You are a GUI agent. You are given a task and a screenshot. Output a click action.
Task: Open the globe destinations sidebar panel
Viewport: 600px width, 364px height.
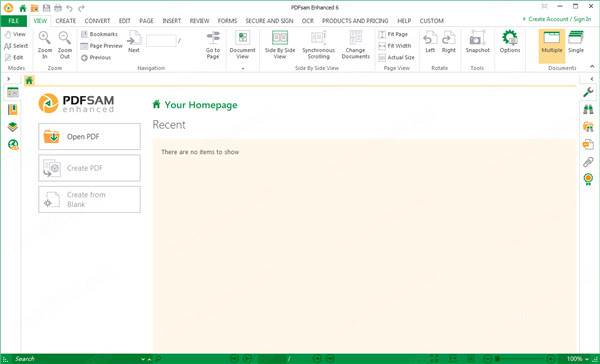(x=13, y=145)
